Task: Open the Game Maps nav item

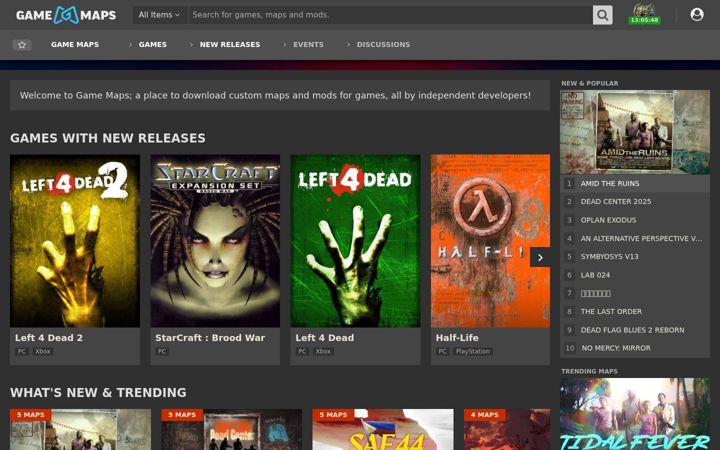Action: coord(75,45)
